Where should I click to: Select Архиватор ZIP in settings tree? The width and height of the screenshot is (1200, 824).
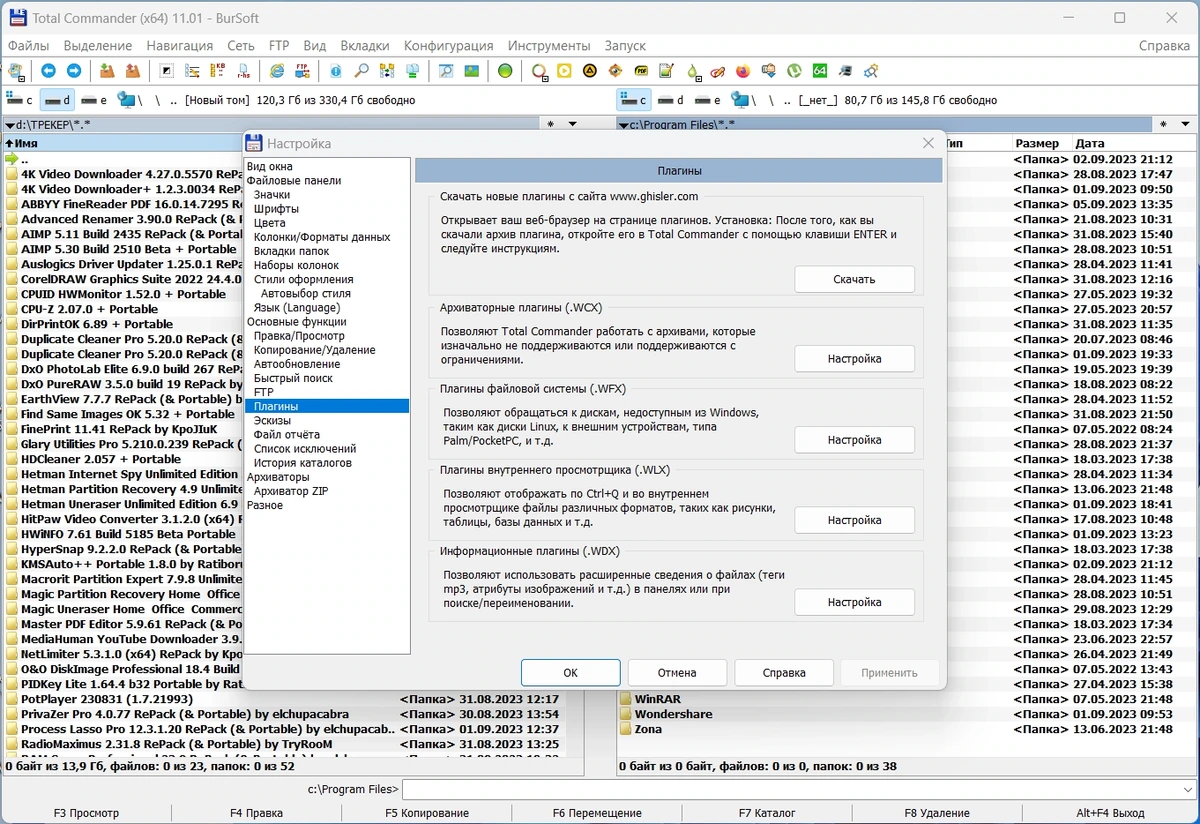[x=291, y=491]
